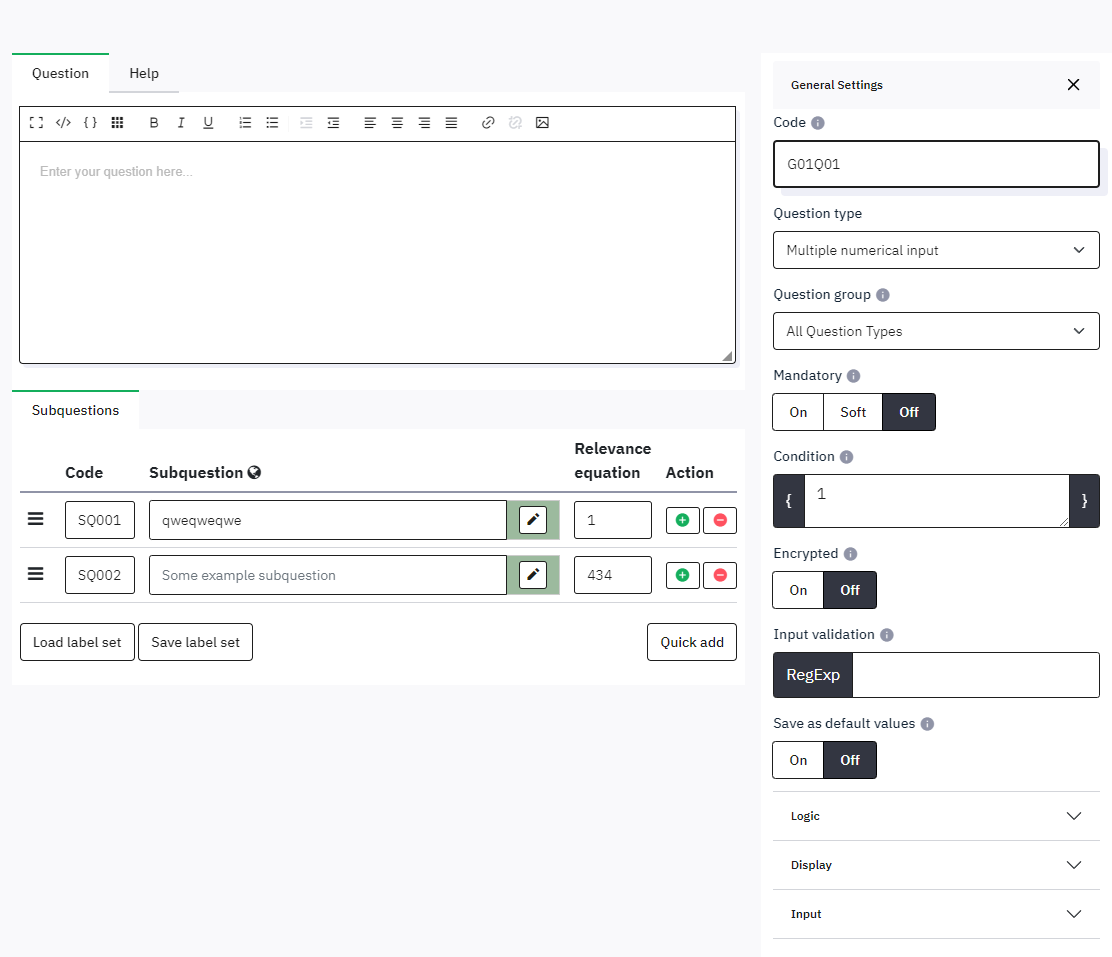Toggle source code view in editor

[x=63, y=123]
